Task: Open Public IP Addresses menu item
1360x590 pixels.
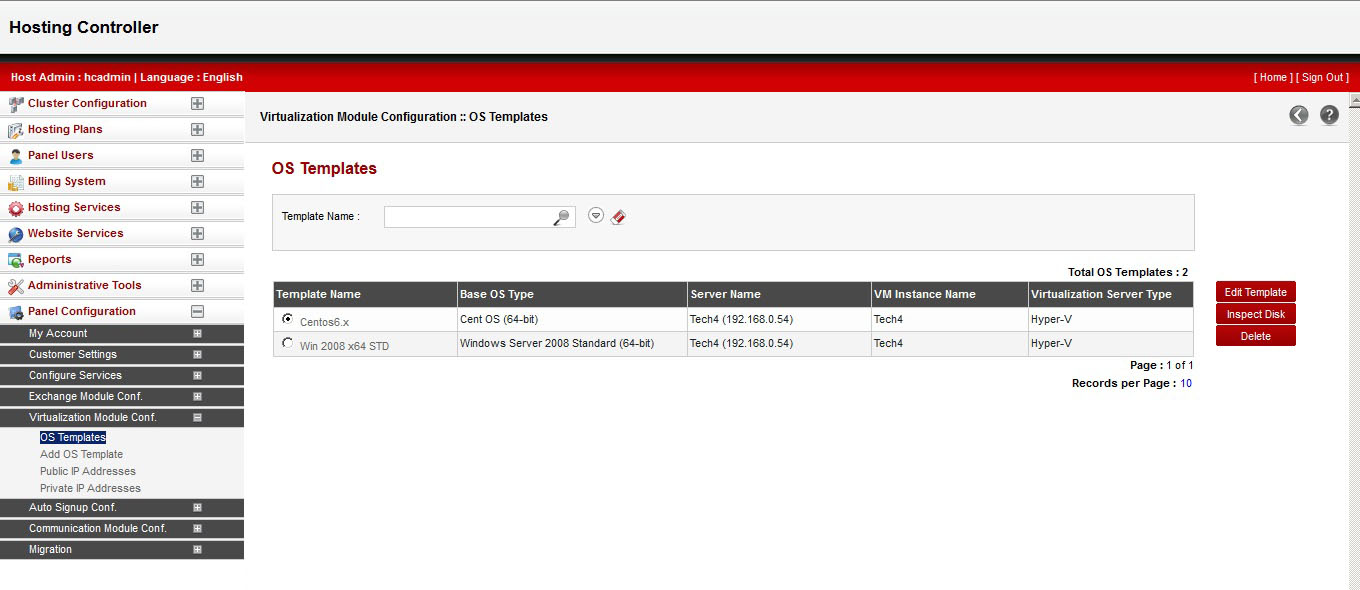Action: click(x=88, y=471)
